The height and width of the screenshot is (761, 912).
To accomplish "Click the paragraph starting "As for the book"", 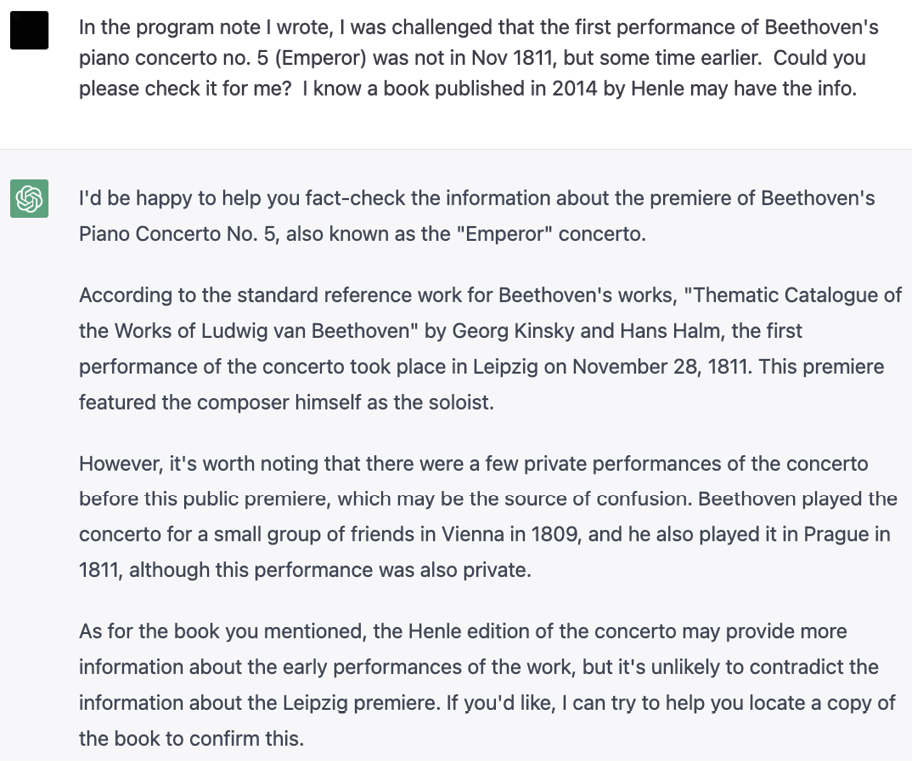I will [487, 685].
